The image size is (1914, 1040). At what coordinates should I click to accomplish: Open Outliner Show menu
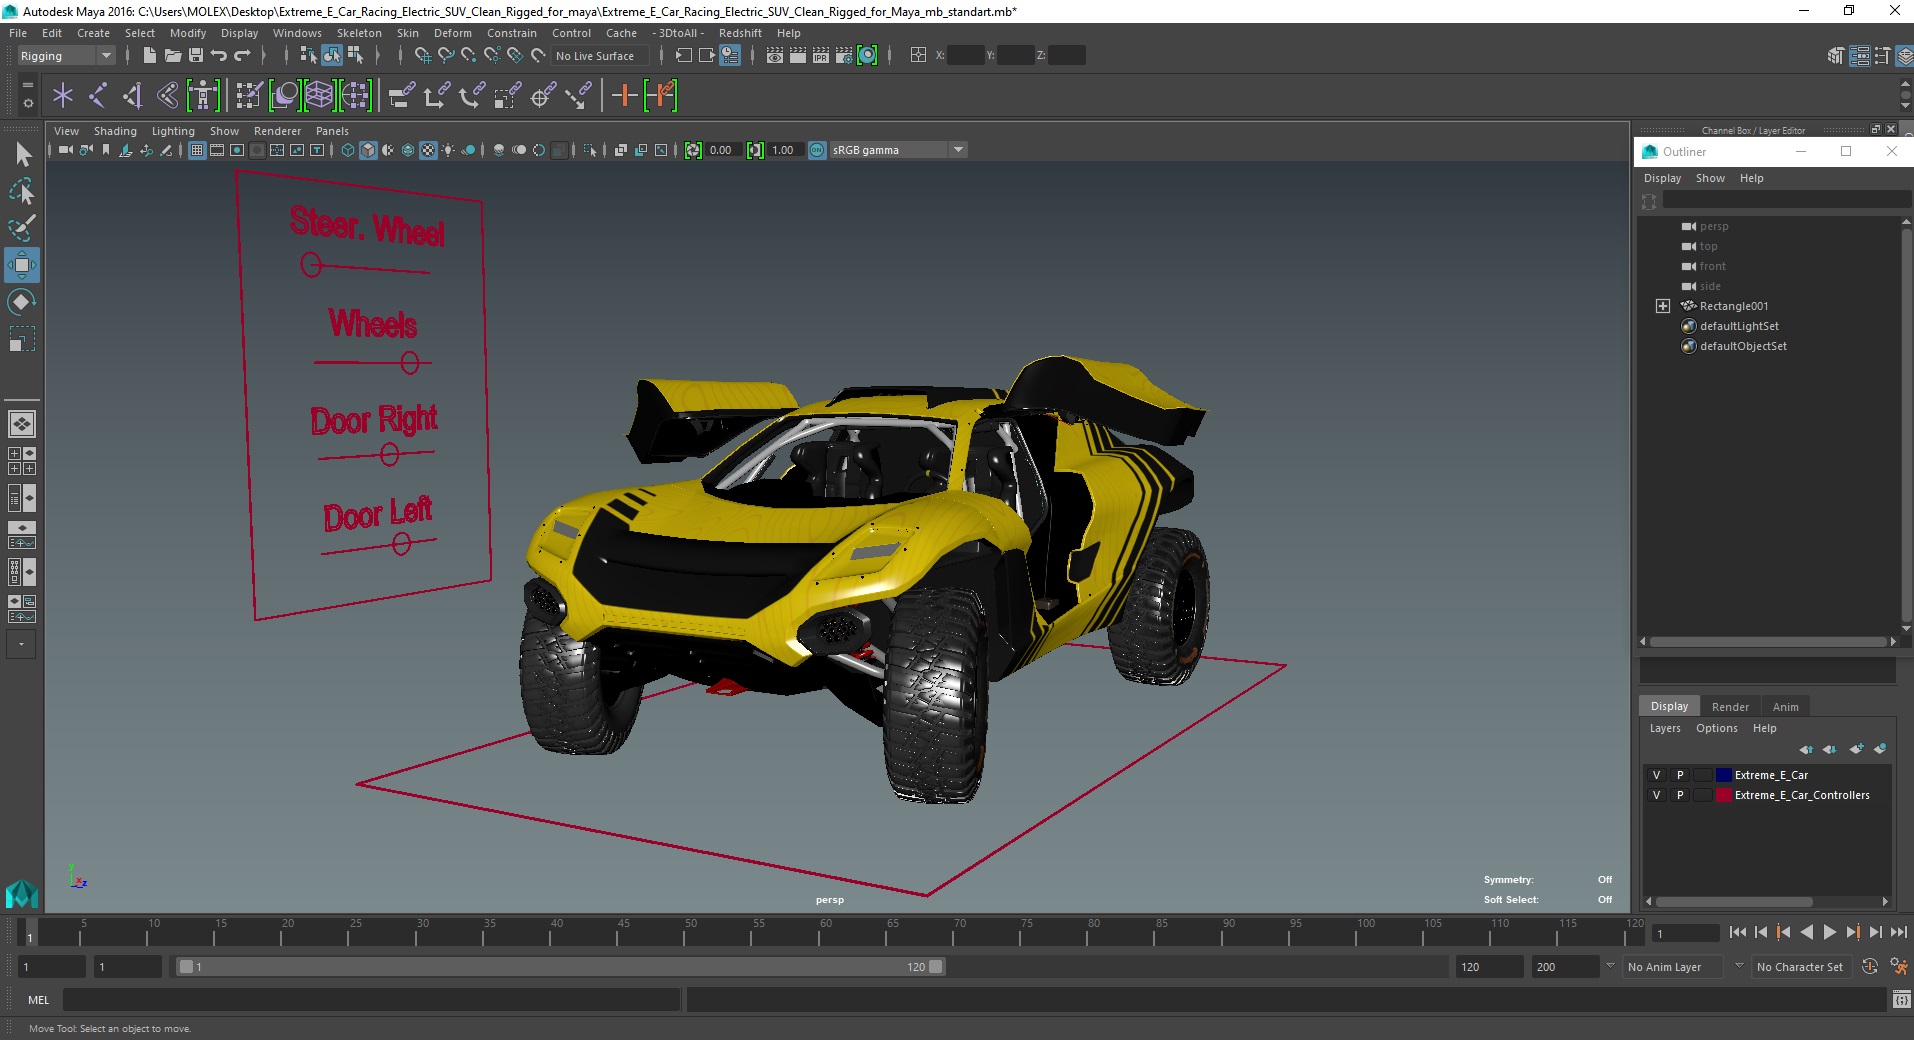tap(1710, 178)
